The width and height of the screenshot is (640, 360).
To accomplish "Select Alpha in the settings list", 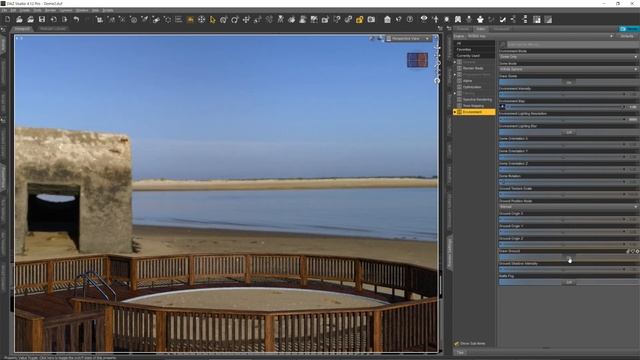I will pos(467,81).
